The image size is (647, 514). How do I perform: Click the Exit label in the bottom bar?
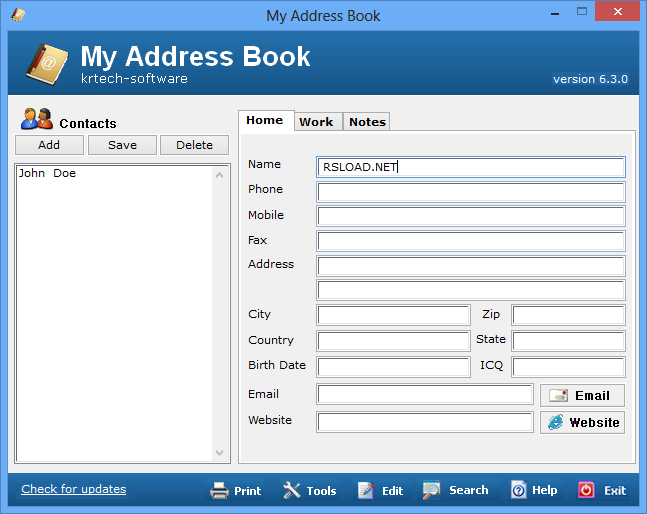click(615, 490)
